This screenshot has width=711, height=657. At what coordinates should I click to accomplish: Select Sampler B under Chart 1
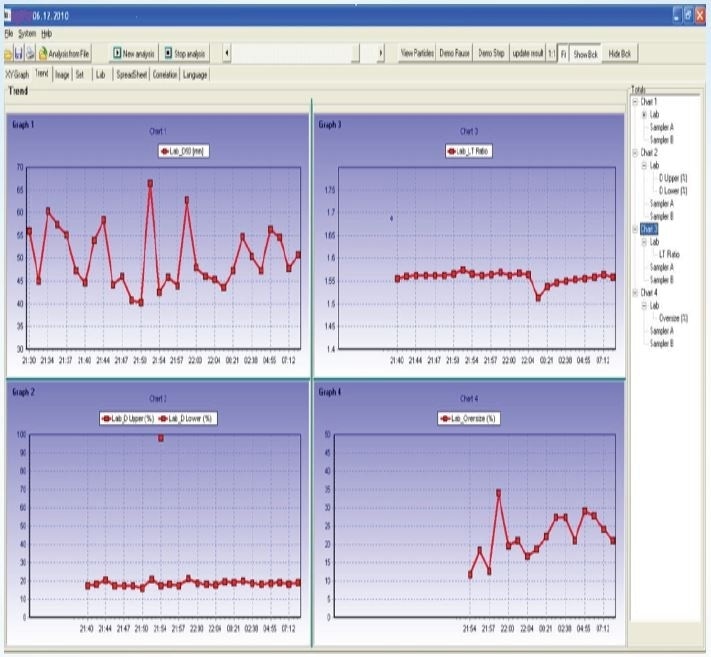pos(662,140)
